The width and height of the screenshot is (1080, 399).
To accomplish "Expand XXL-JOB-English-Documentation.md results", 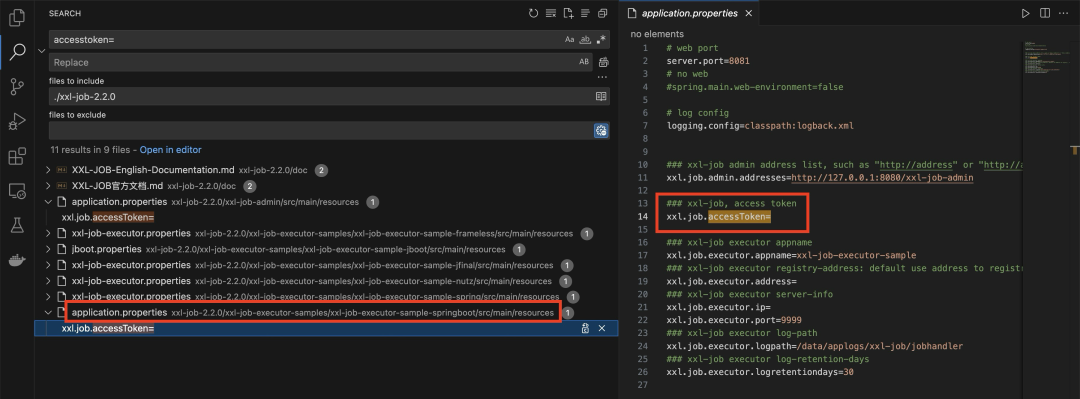I will 48,170.
